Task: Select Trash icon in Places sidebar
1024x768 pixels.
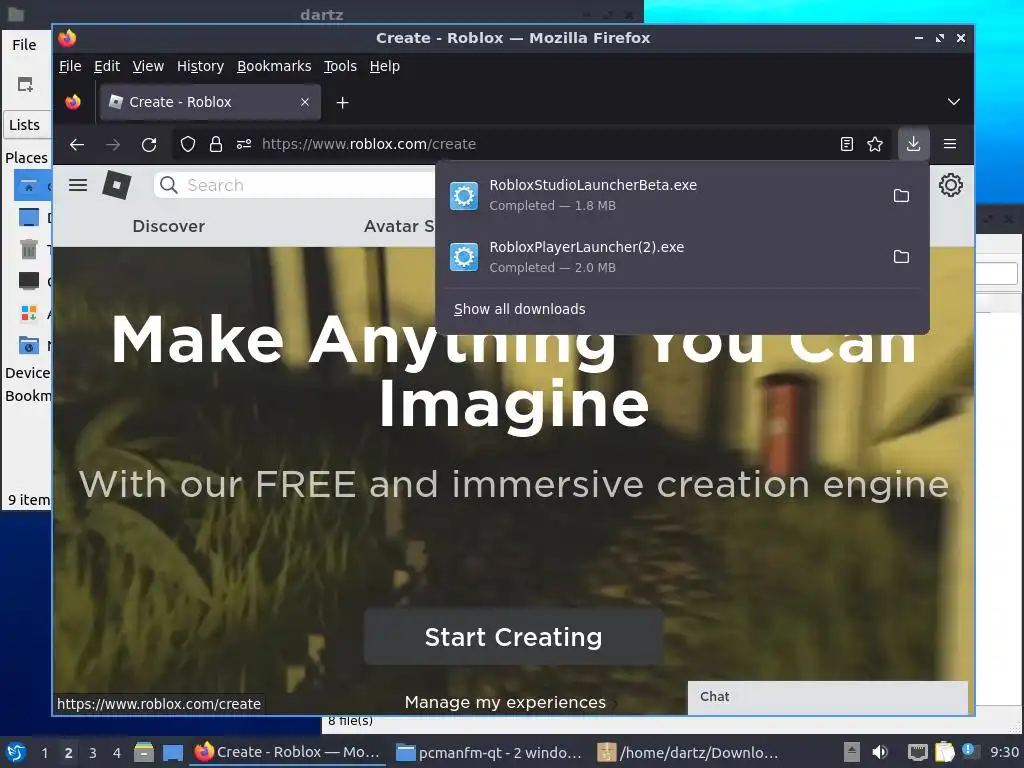Action: [29, 249]
